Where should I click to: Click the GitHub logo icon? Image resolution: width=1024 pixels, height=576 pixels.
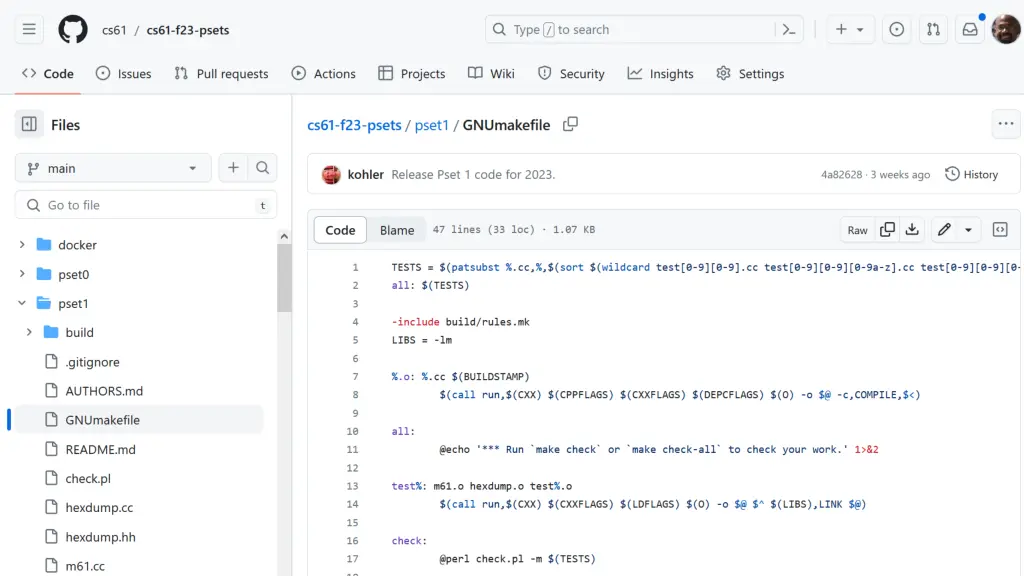pyautogui.click(x=73, y=29)
